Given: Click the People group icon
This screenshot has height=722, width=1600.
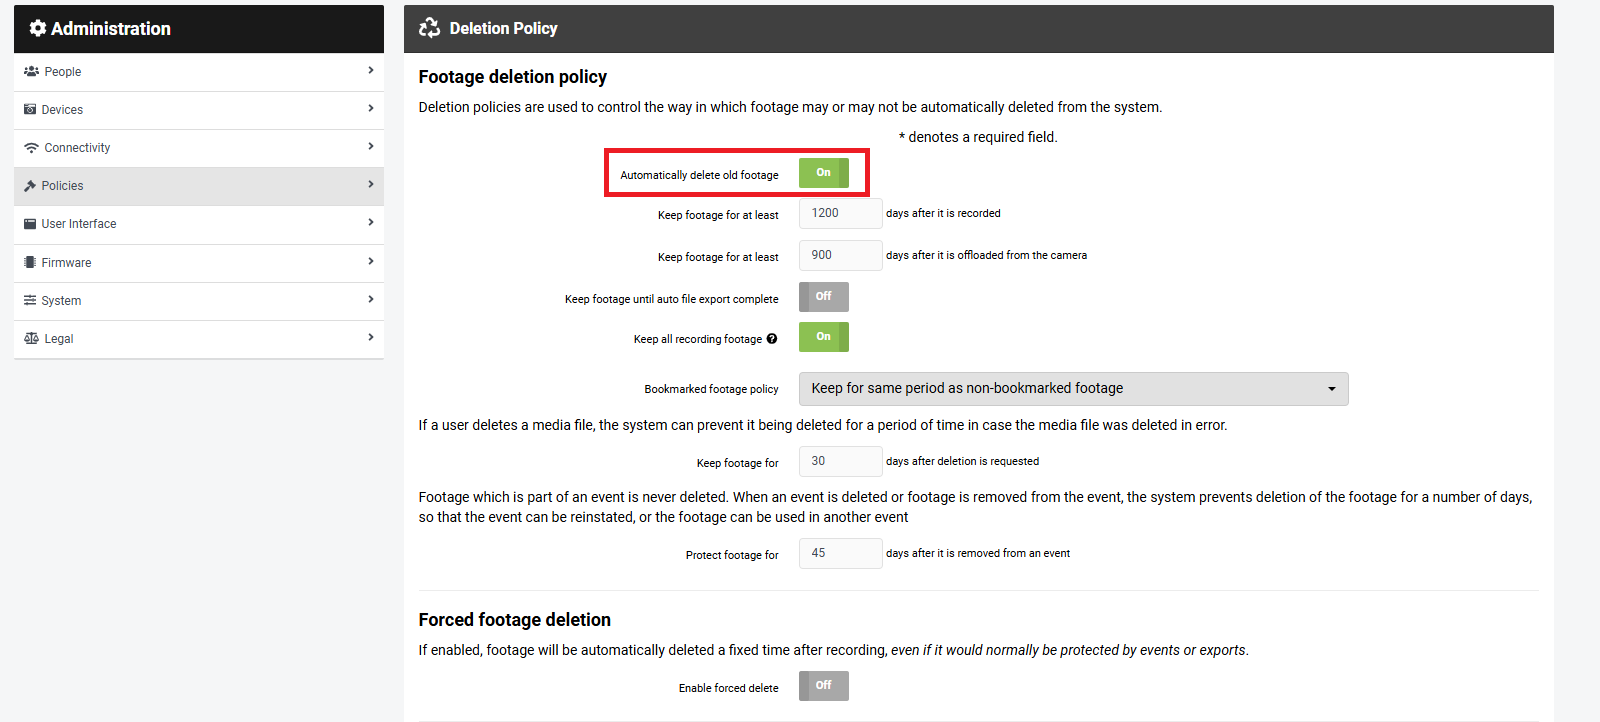Looking at the screenshot, I should (x=31, y=71).
